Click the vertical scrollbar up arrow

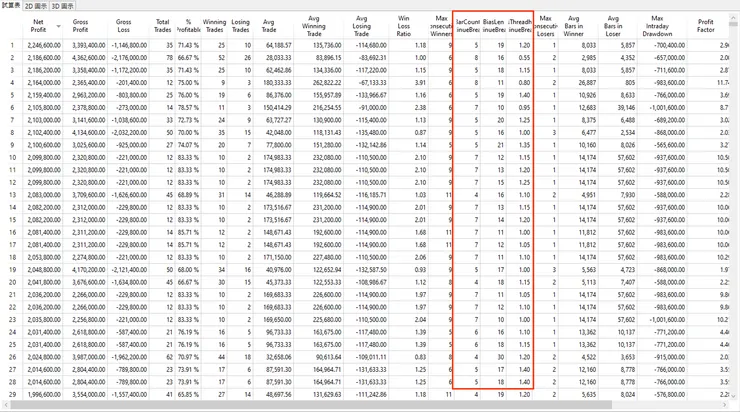pyautogui.click(x=733, y=17)
